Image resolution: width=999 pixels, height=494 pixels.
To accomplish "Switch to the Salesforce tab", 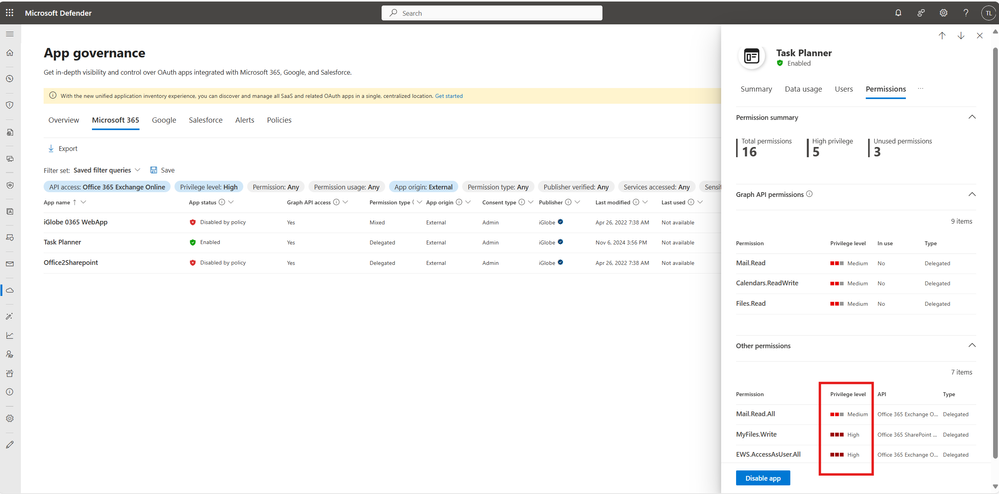I will tap(206, 120).
